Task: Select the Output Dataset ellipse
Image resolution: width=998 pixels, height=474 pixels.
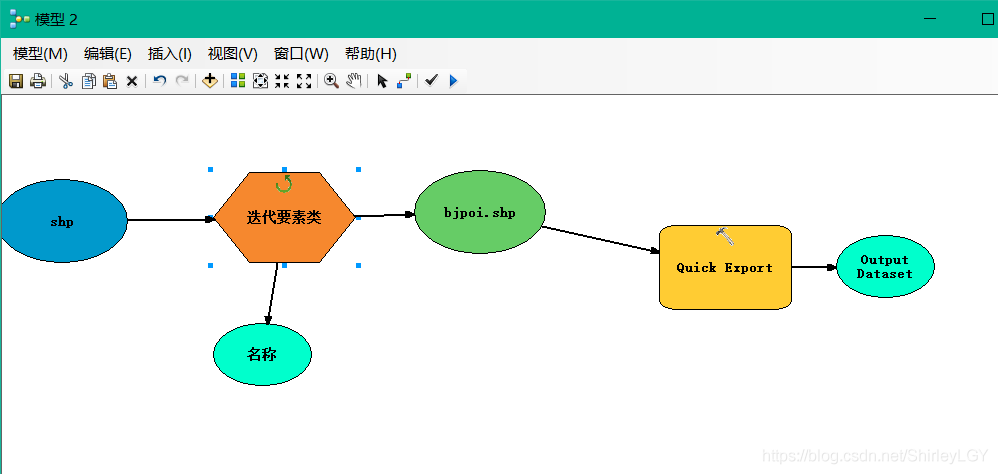Action: [885, 267]
